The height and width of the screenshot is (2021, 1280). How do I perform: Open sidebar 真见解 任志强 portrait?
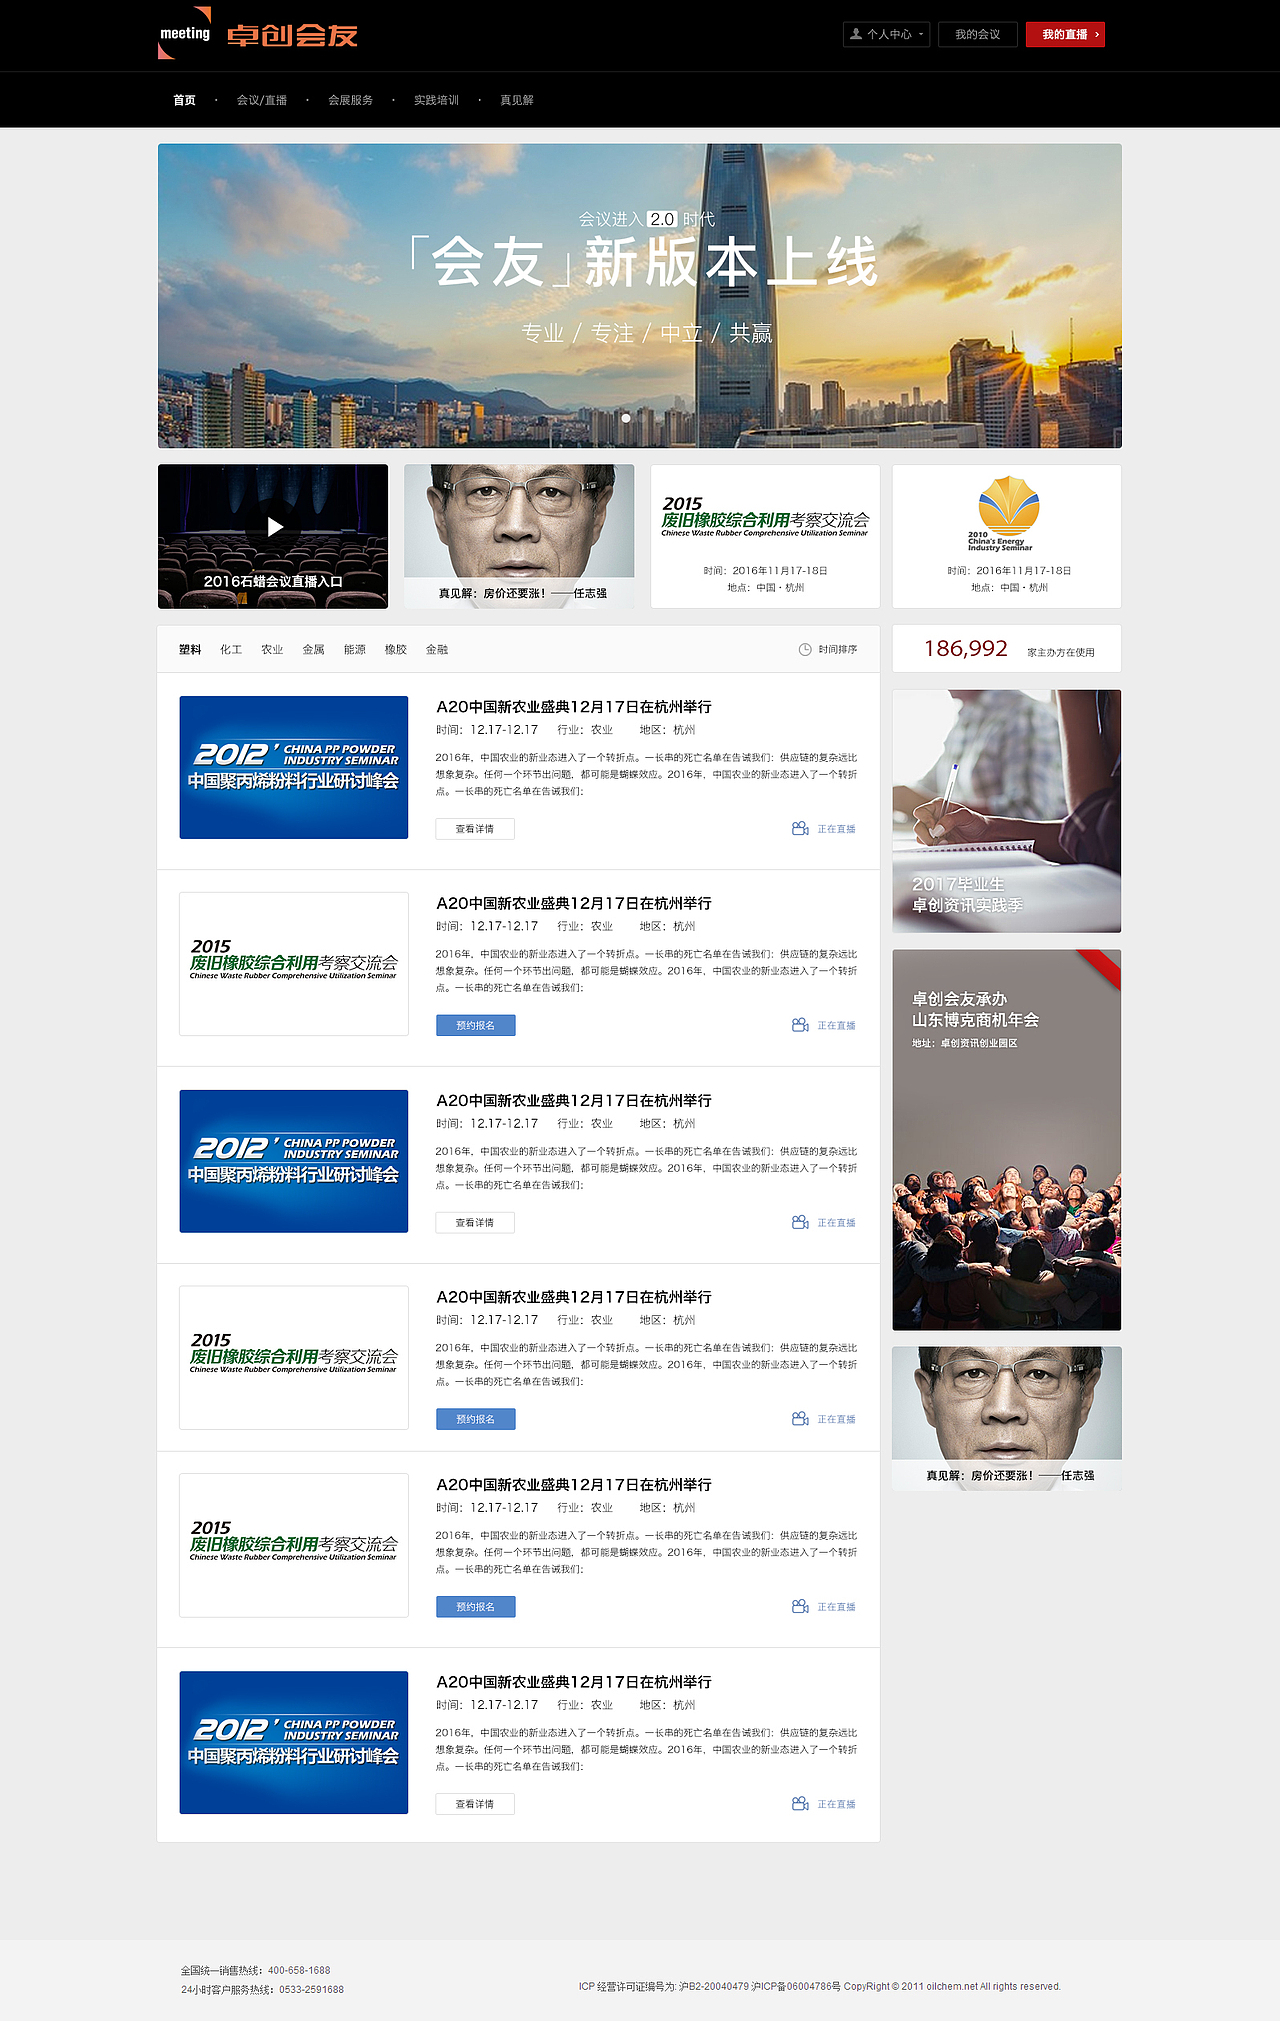pyautogui.click(x=1007, y=1418)
